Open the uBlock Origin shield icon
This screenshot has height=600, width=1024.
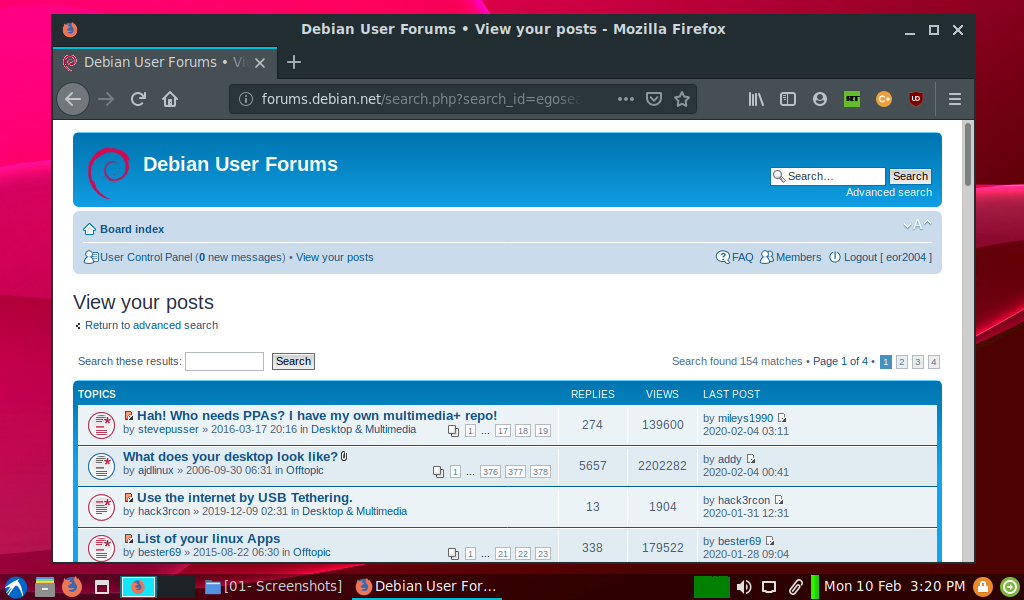coord(916,99)
